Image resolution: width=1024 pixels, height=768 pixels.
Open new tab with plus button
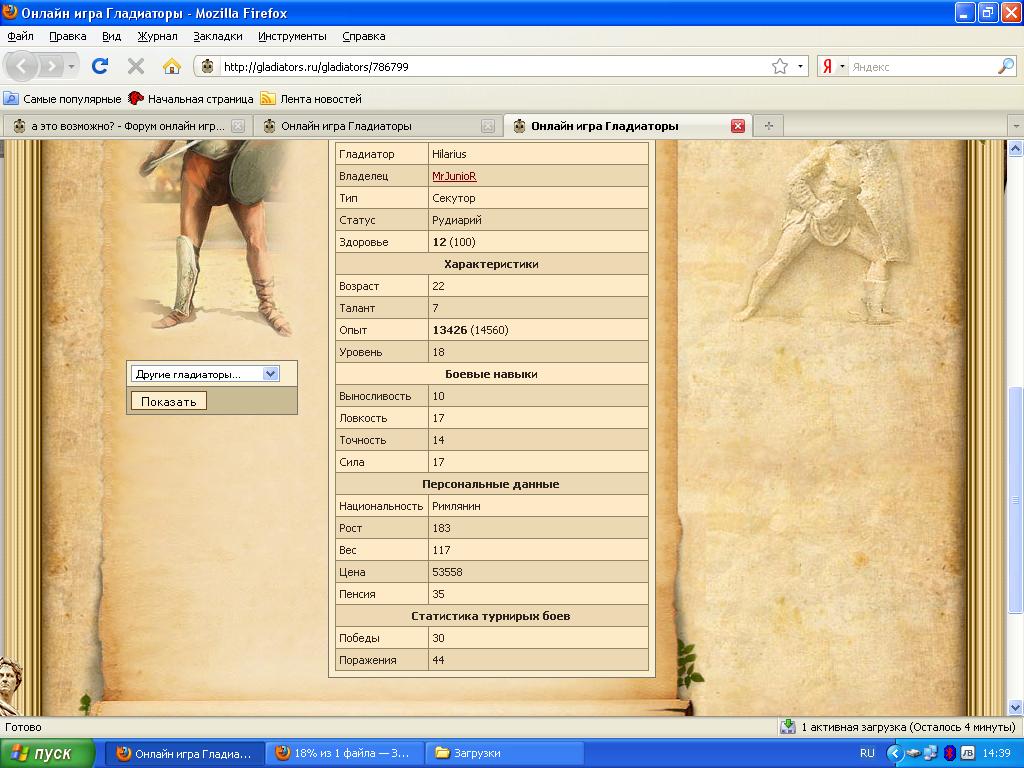click(x=768, y=126)
